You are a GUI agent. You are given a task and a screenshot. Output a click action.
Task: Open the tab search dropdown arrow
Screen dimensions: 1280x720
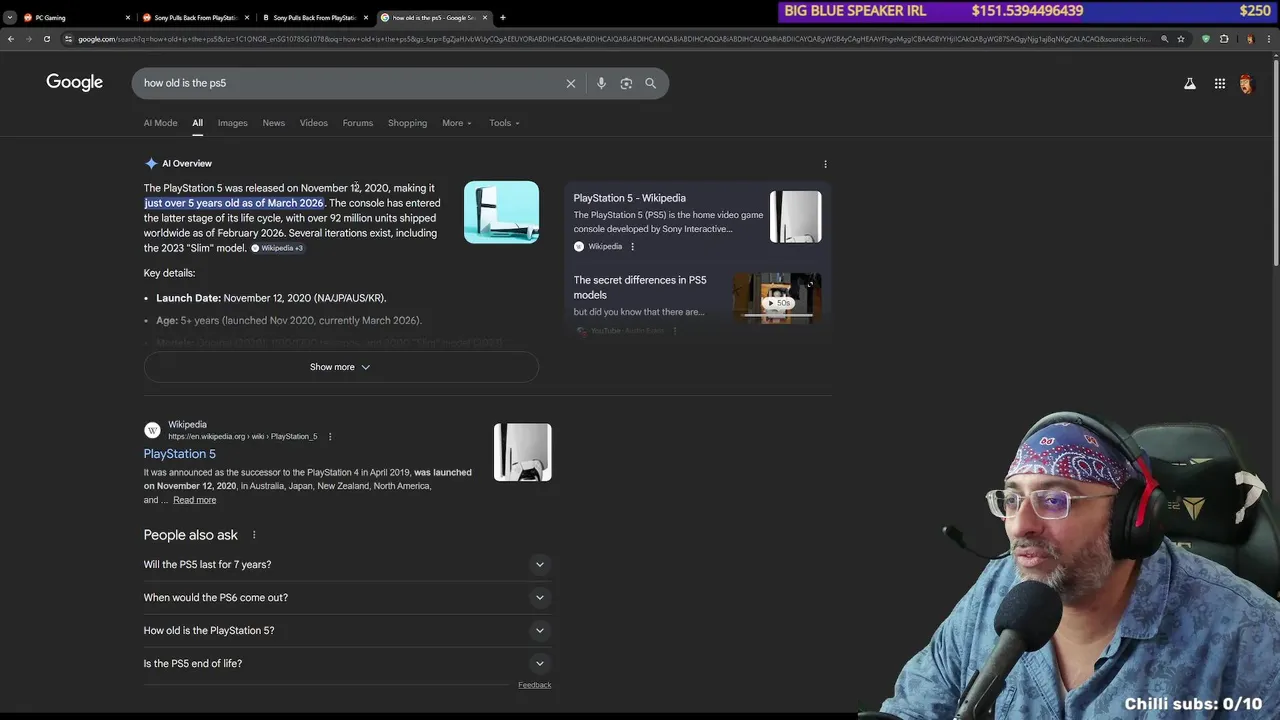(x=10, y=17)
